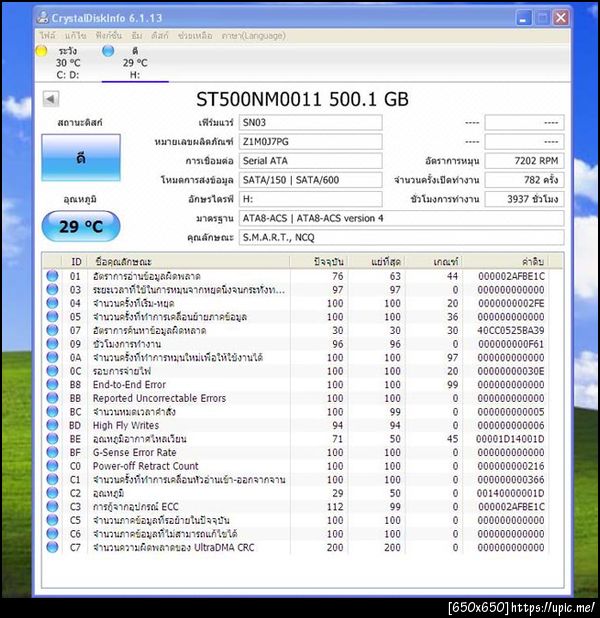
Task: Click status icon of attribute 09
Action: click(52, 344)
